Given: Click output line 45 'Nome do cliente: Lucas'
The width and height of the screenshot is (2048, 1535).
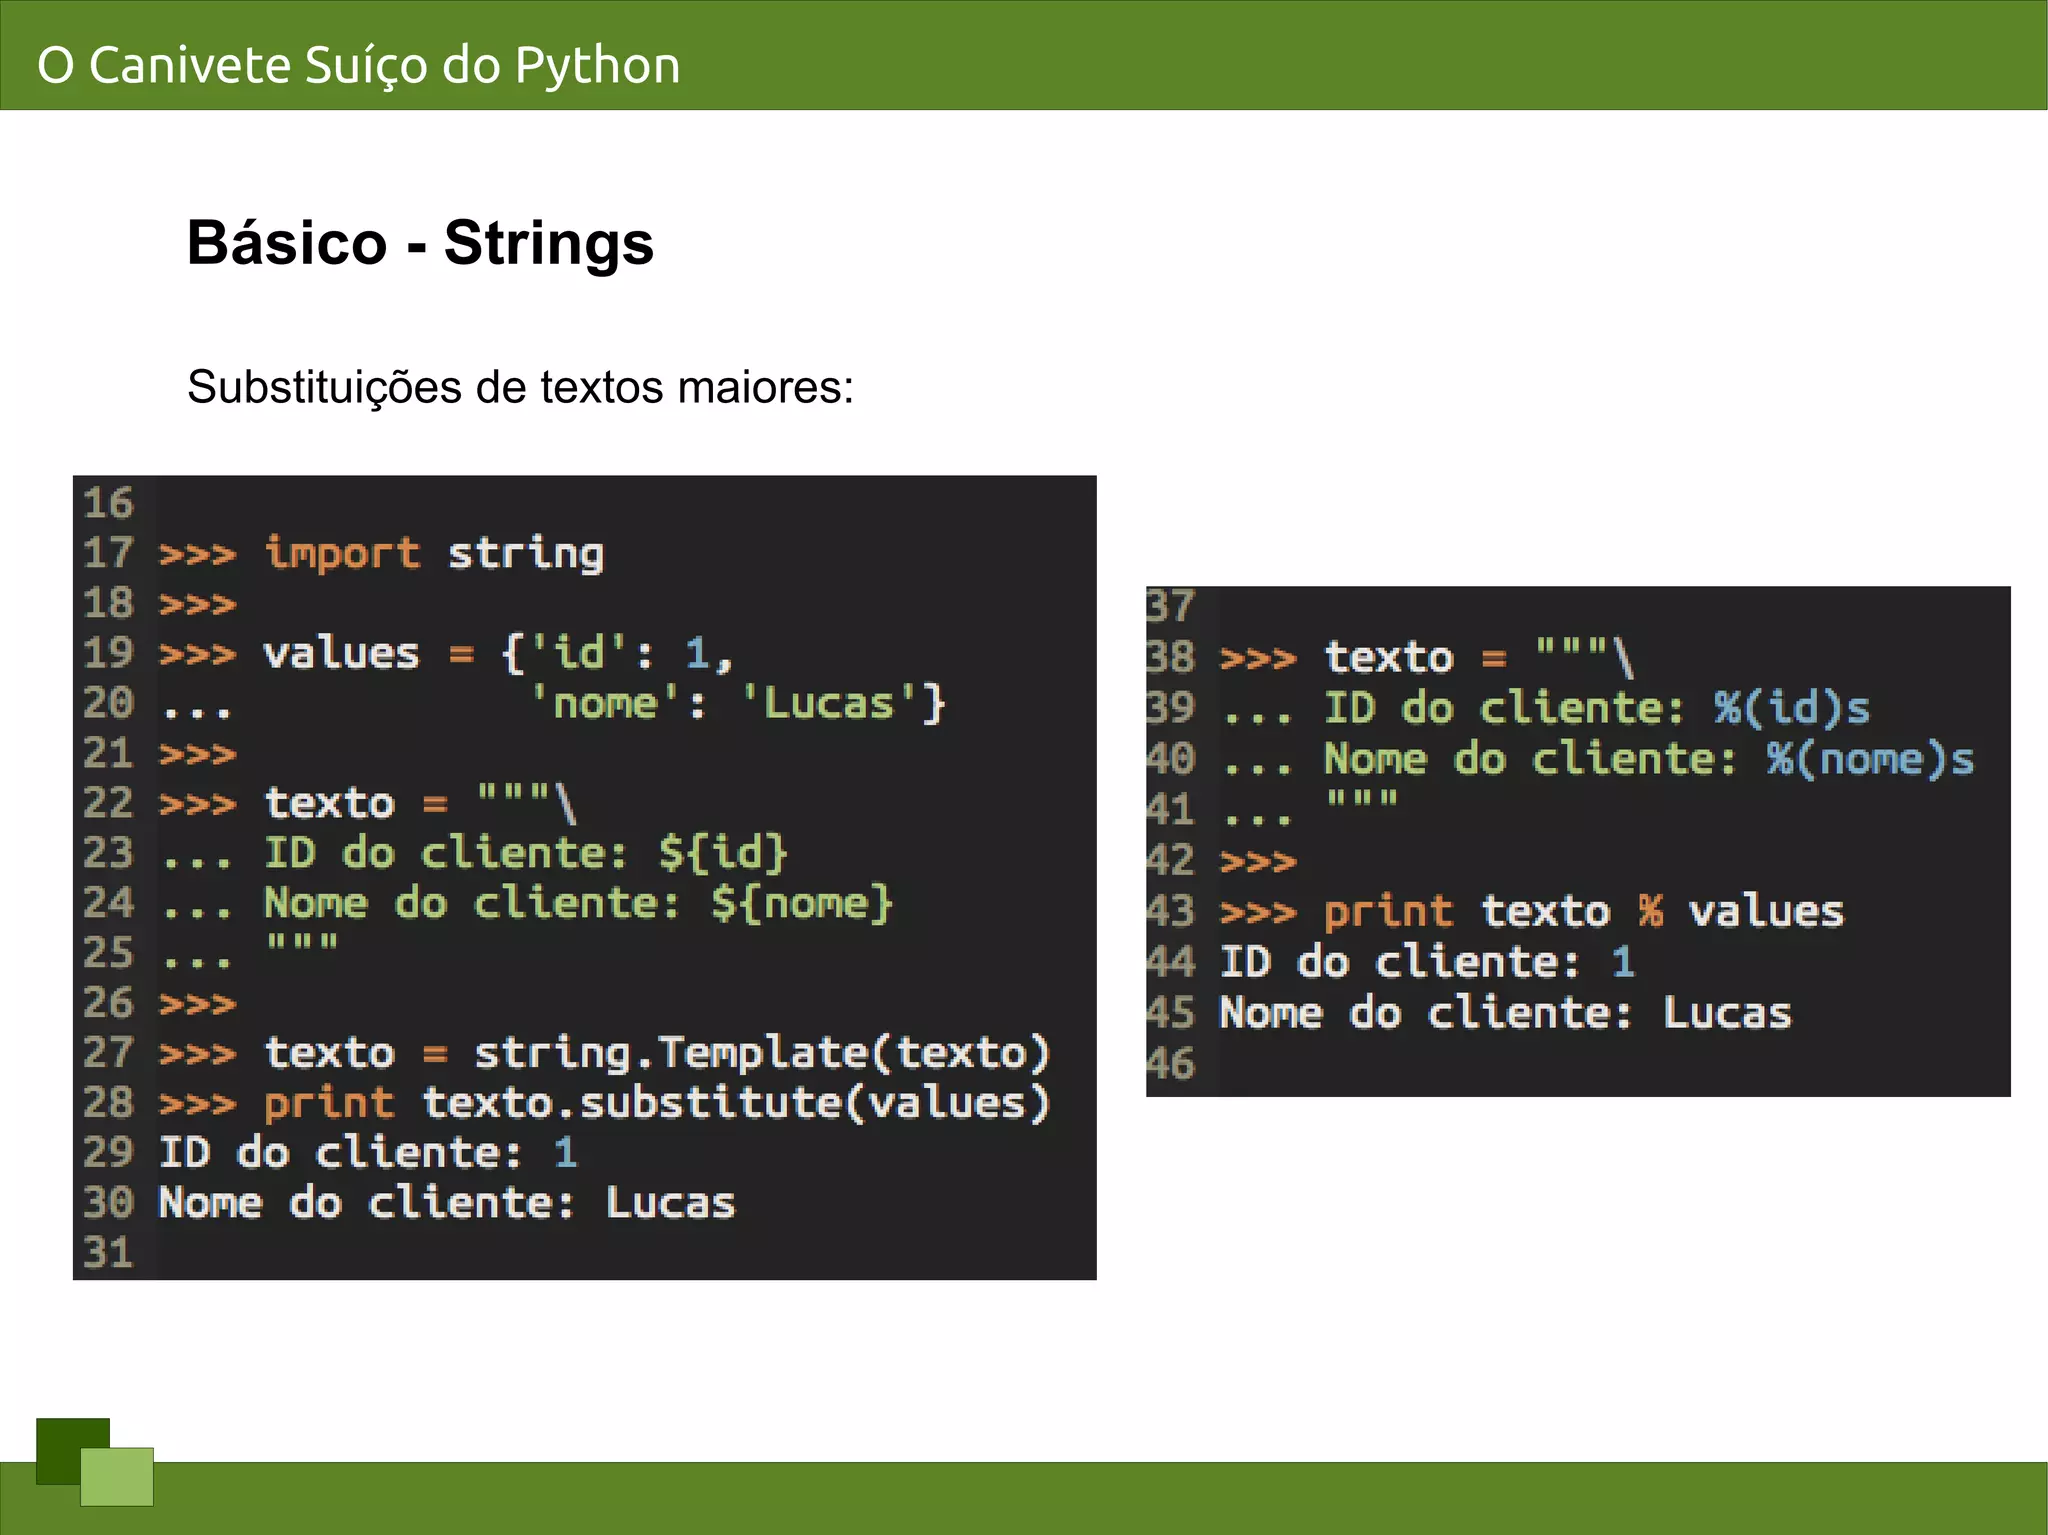Looking at the screenshot, I should [1506, 1013].
